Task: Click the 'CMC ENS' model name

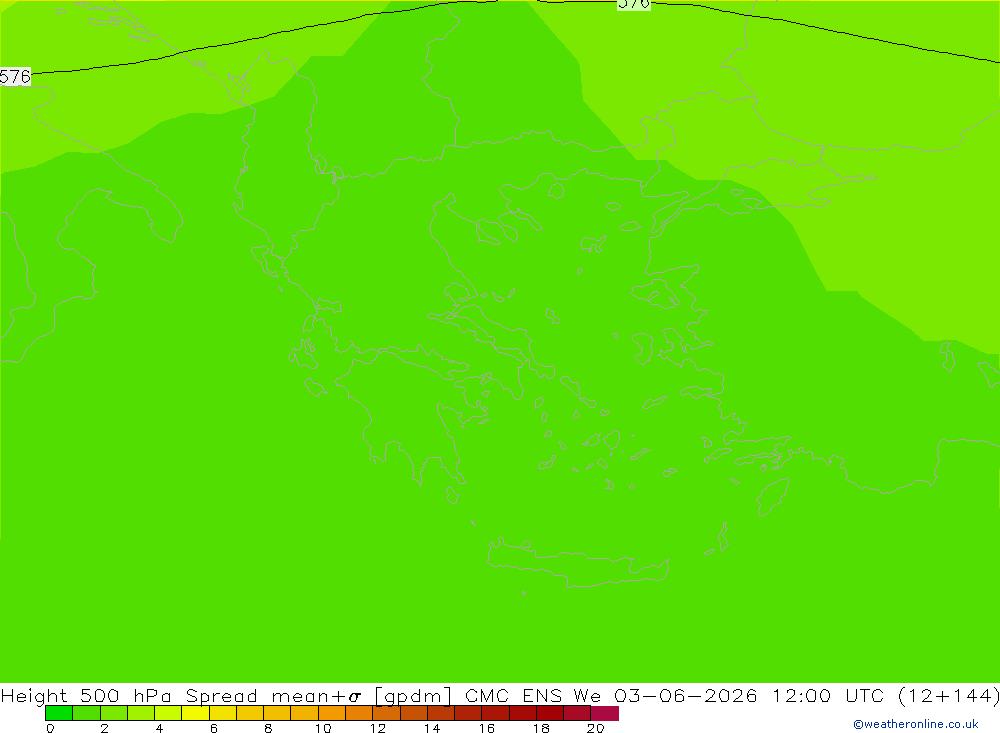Action: point(514,695)
